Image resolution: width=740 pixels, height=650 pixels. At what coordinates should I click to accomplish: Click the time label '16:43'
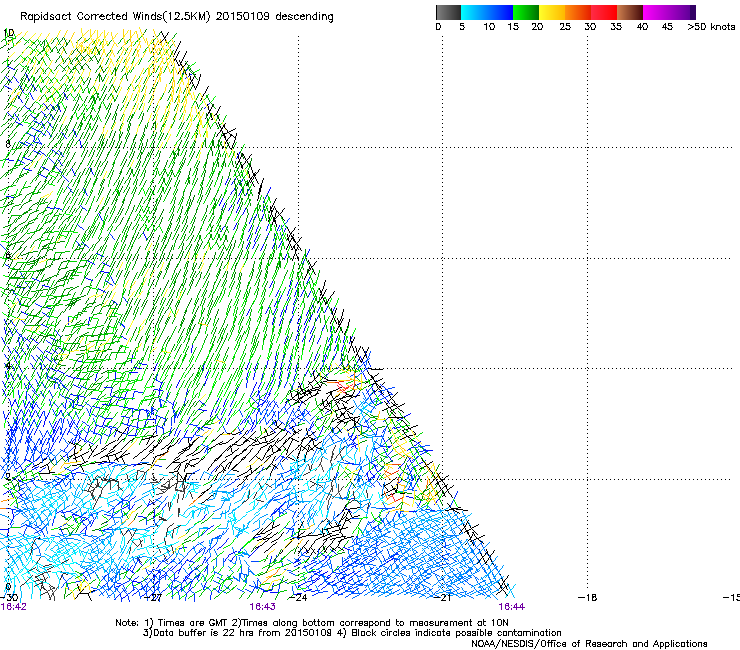(x=262, y=607)
